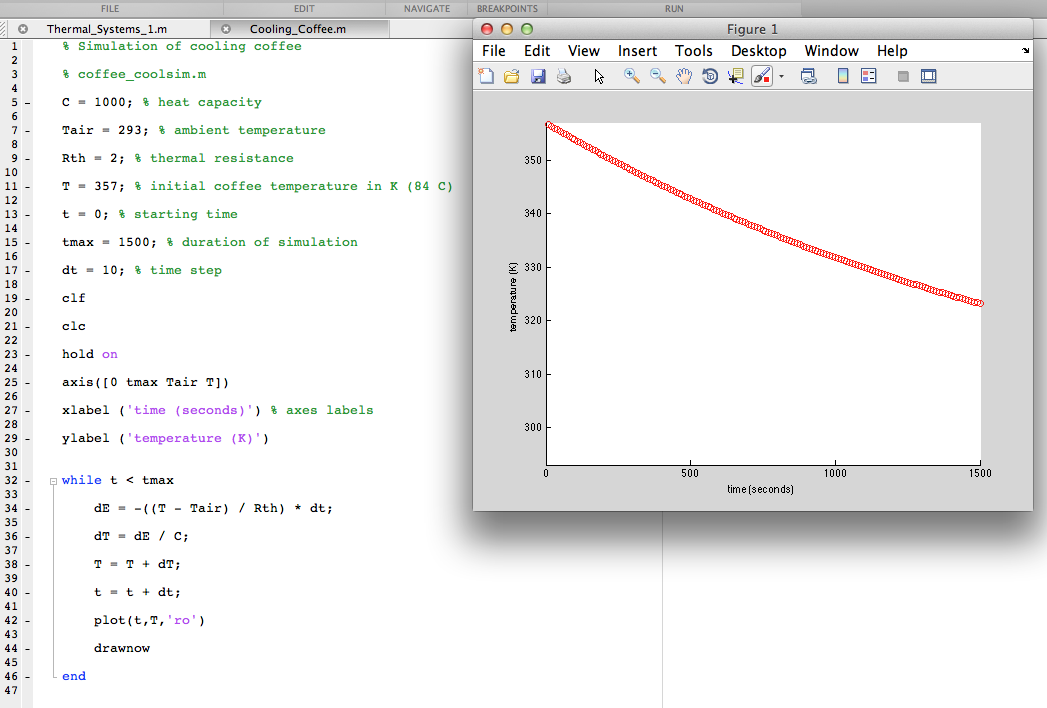The height and width of the screenshot is (708, 1047).
Task: Click the red color swatch on the brush tool
Action: tap(767, 80)
